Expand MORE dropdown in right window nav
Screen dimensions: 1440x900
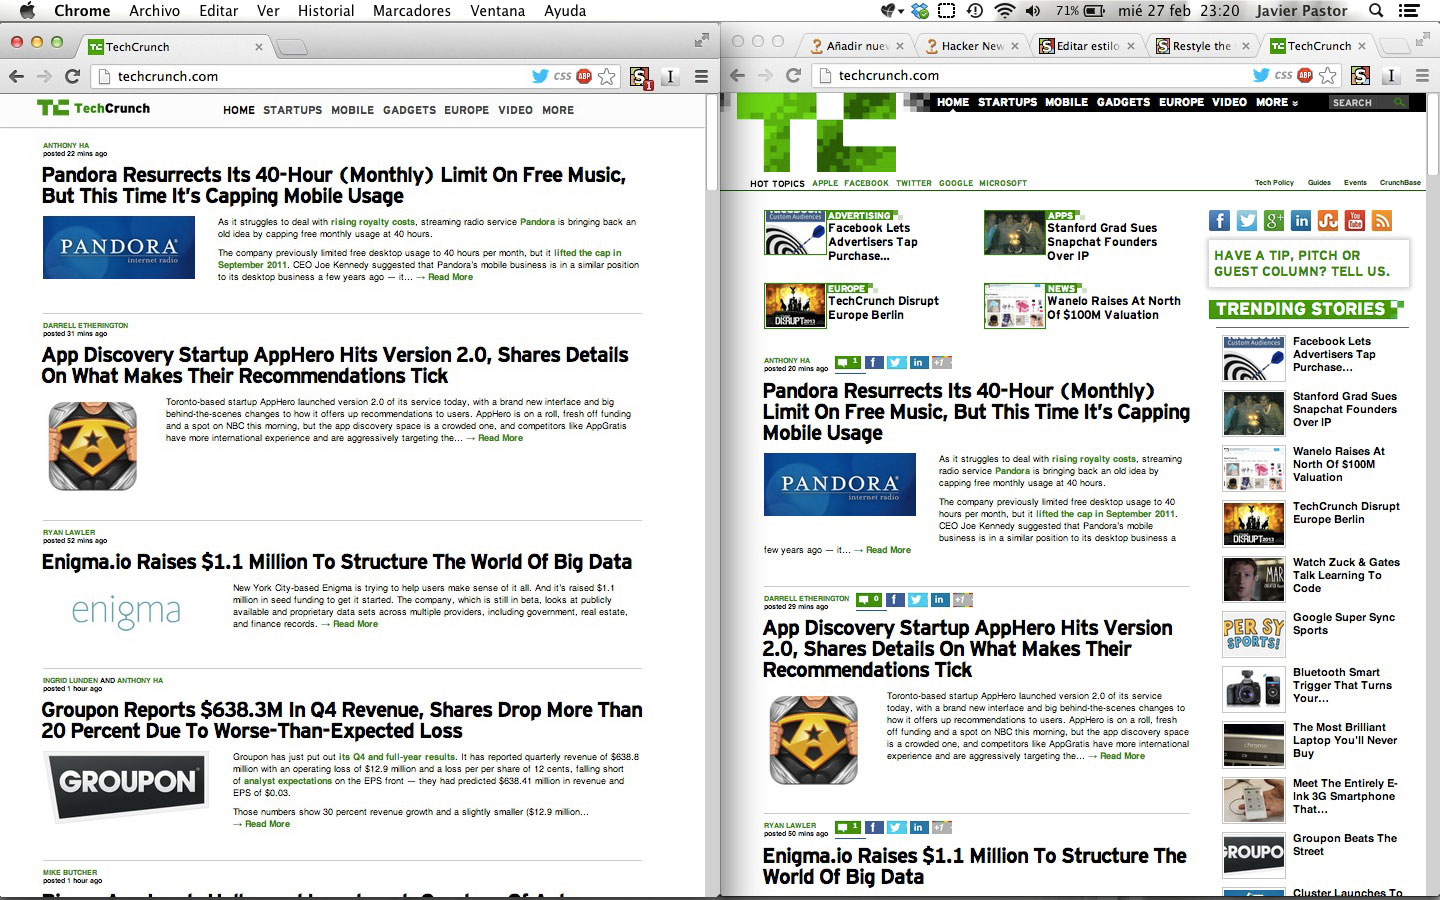coord(1277,102)
